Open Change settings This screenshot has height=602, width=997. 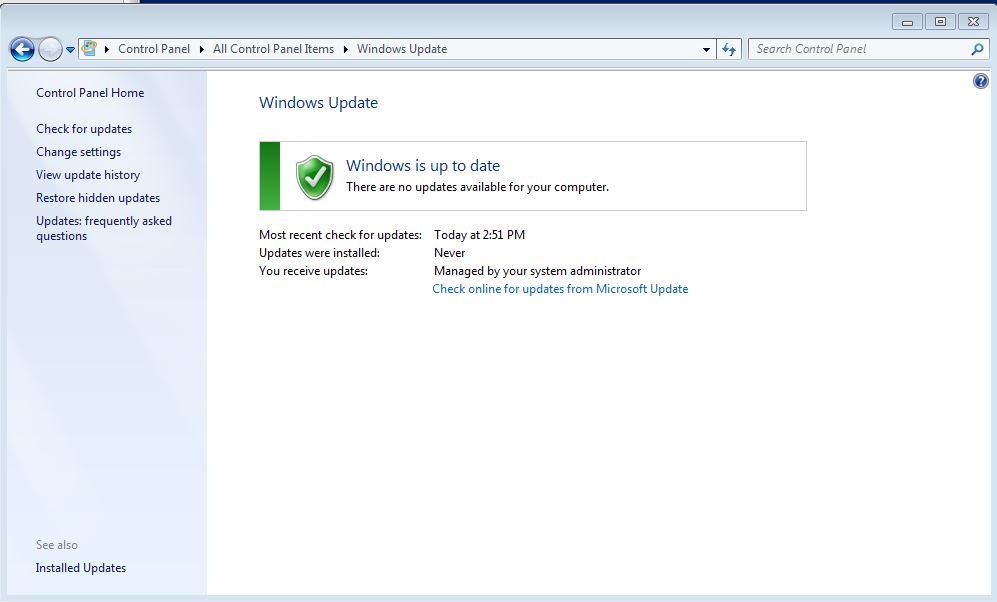tap(78, 152)
